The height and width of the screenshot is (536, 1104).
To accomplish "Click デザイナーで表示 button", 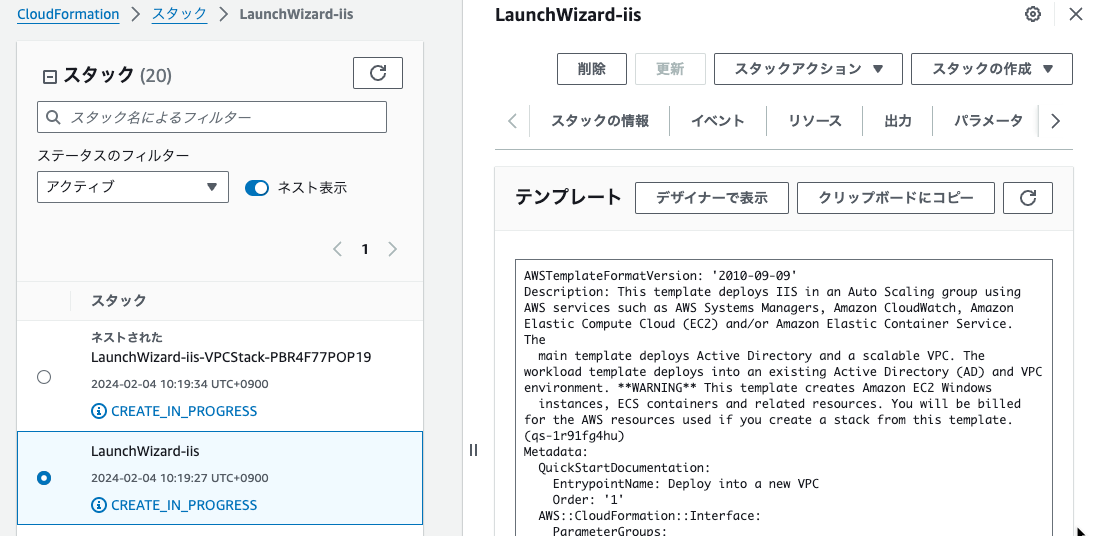I will 712,198.
